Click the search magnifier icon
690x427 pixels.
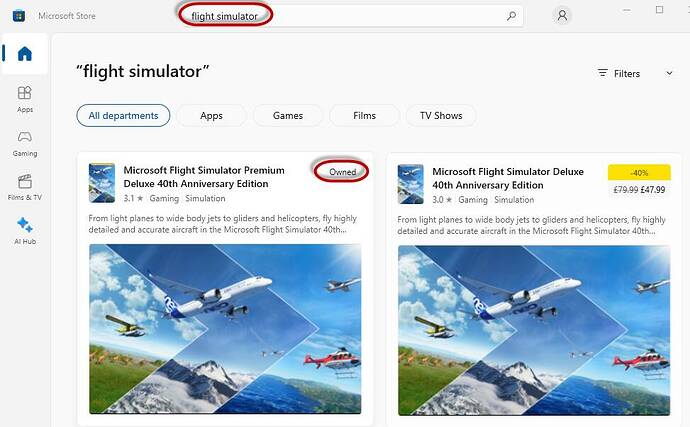tap(511, 16)
